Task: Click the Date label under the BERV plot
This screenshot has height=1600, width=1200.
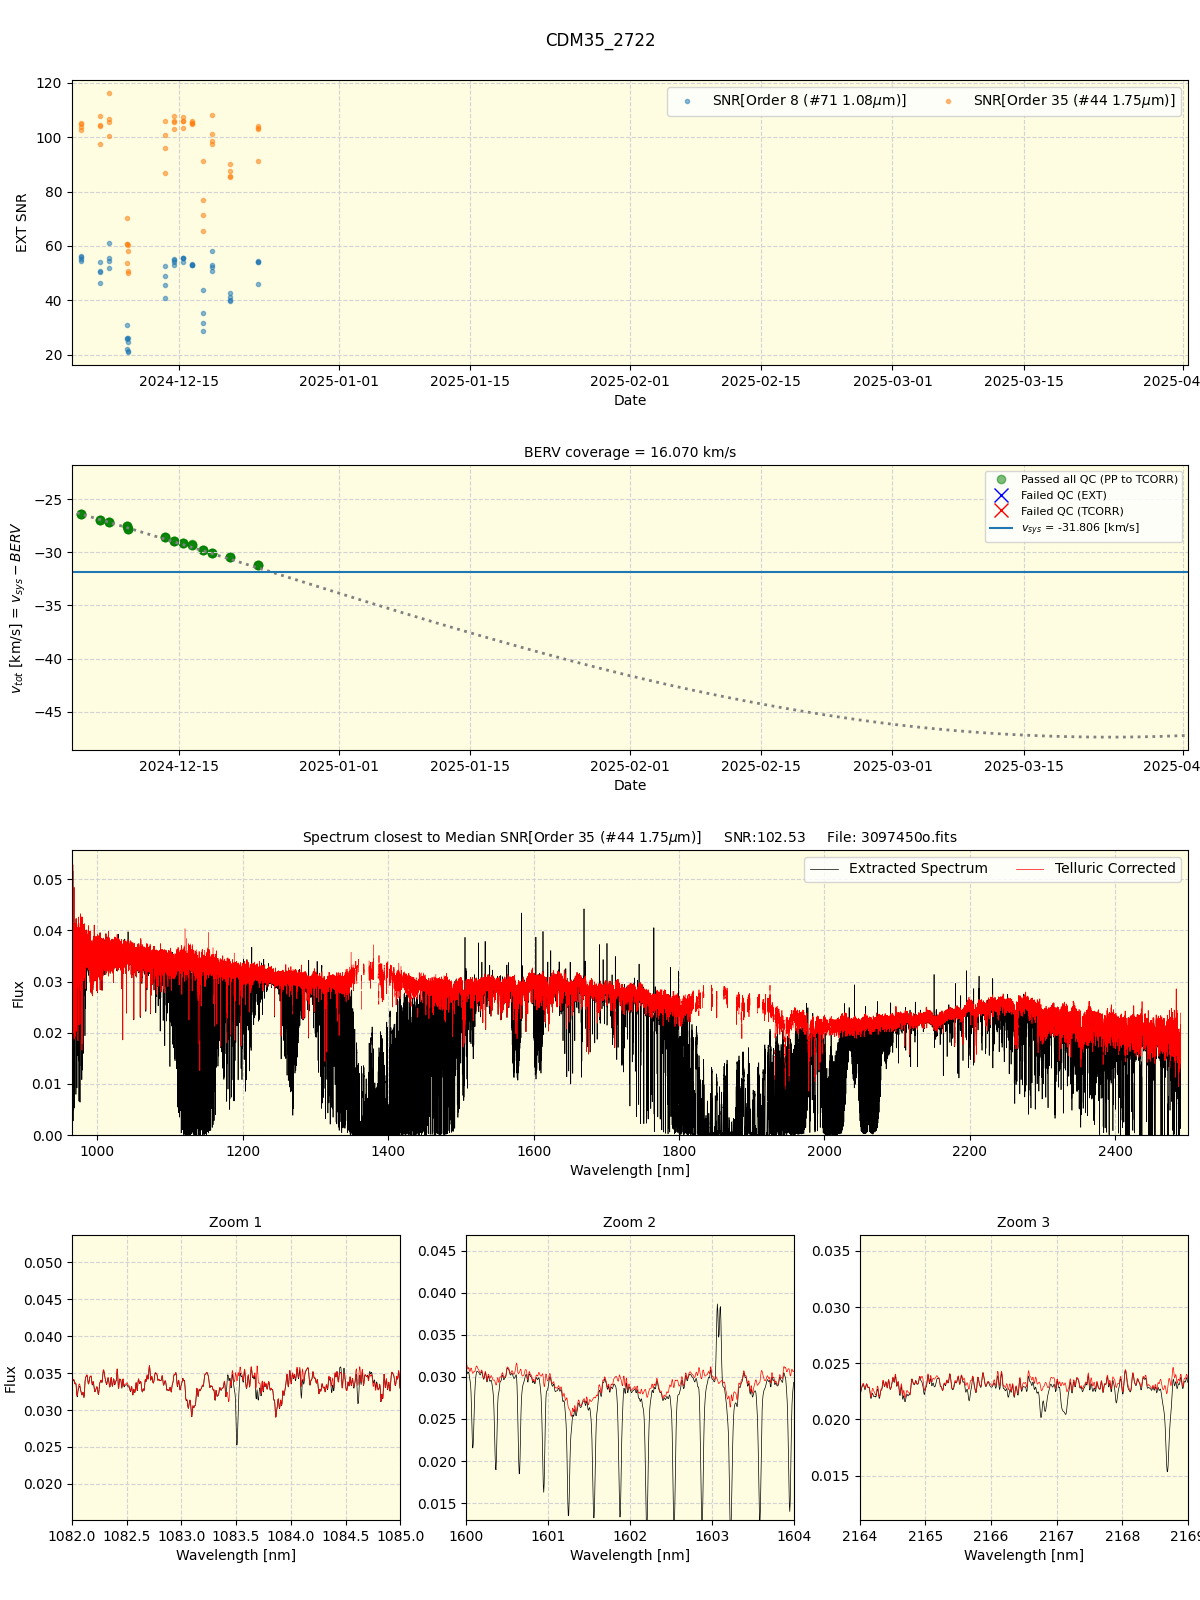Action: tap(630, 785)
